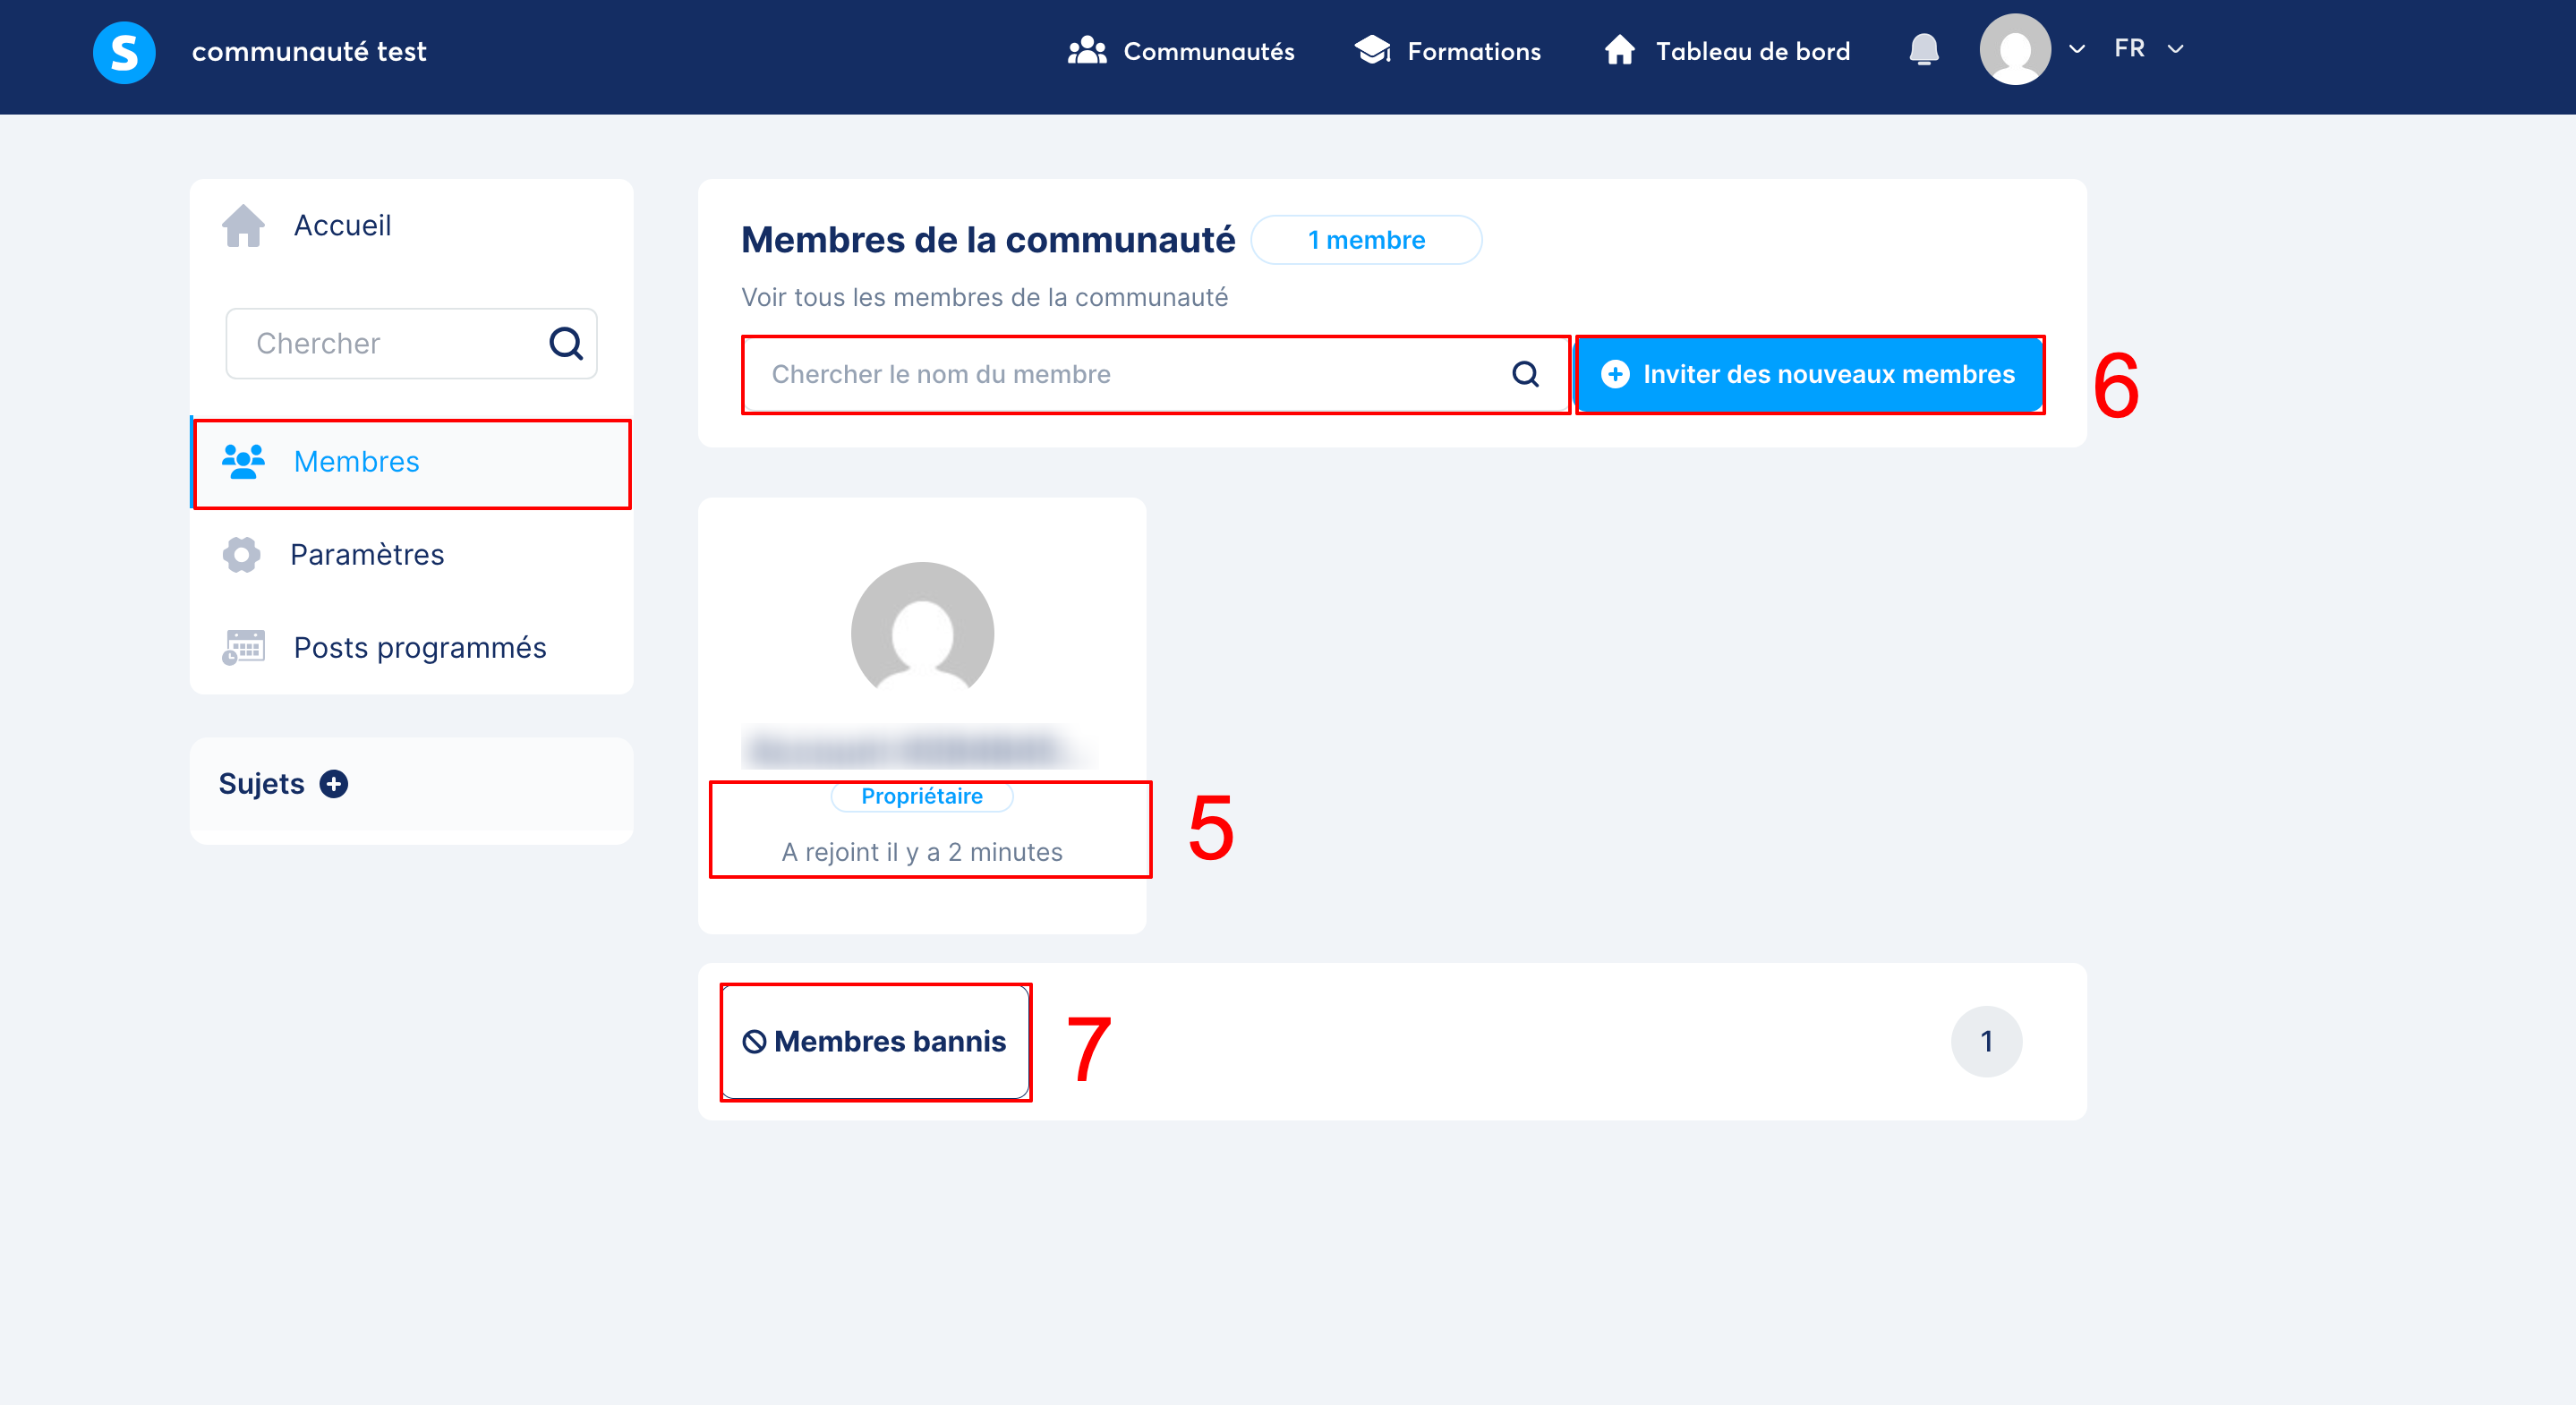Click the member's profile avatar thumbnail
The height and width of the screenshot is (1405, 2576).
(921, 633)
